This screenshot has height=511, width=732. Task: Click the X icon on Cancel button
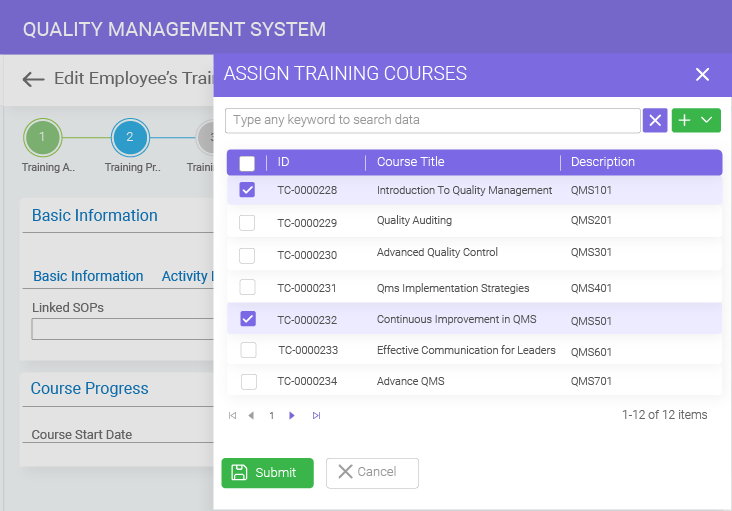click(x=345, y=472)
